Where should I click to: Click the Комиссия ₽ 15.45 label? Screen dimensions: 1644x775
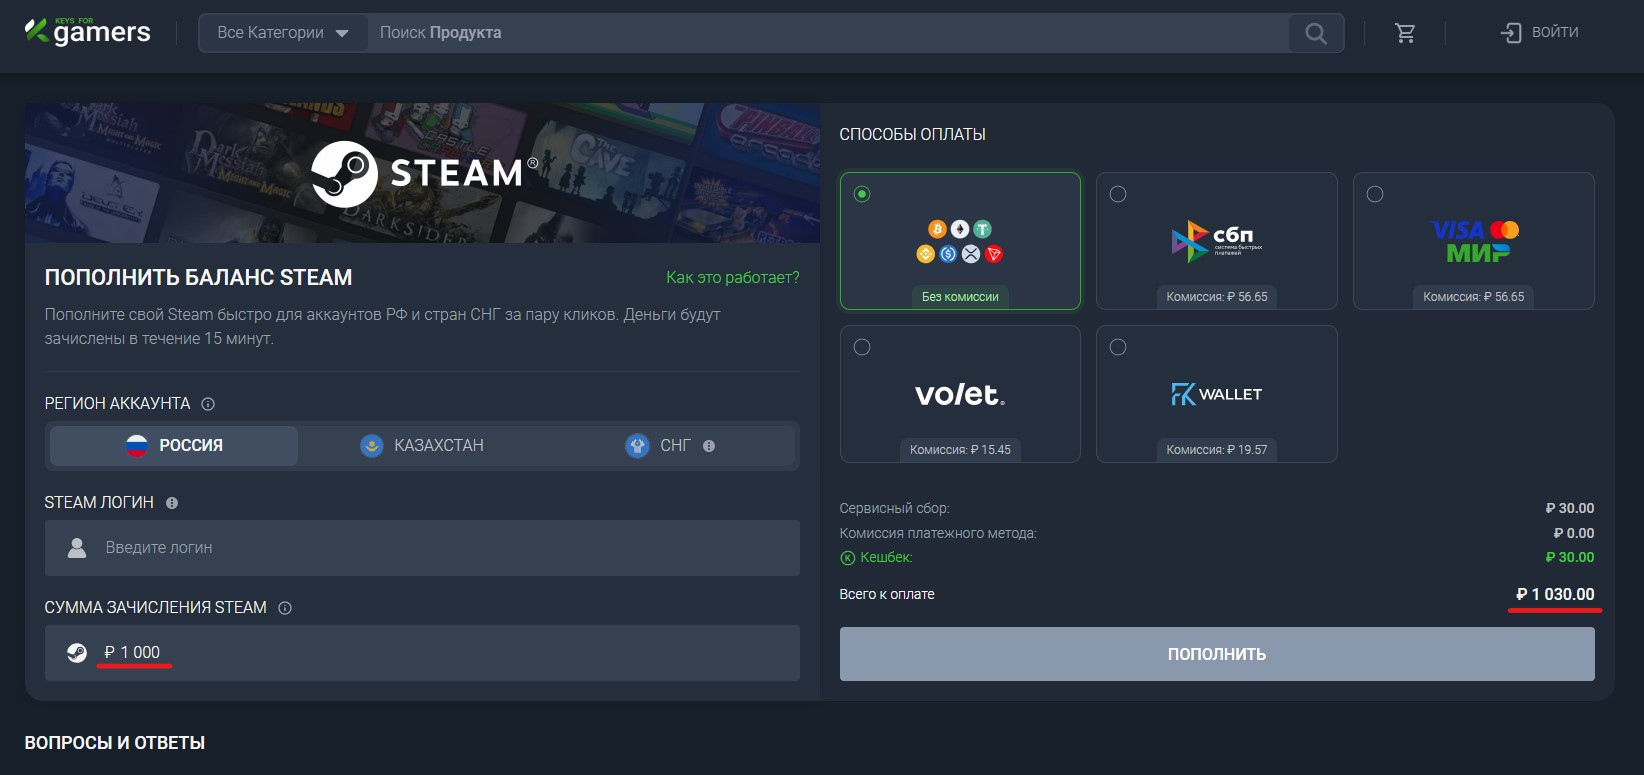point(960,450)
